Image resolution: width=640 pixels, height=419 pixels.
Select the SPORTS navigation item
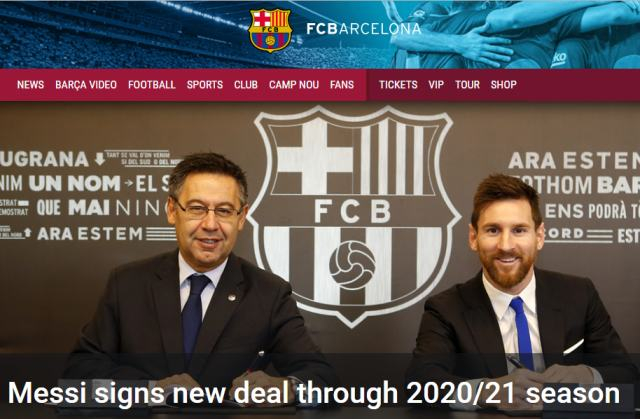click(205, 84)
